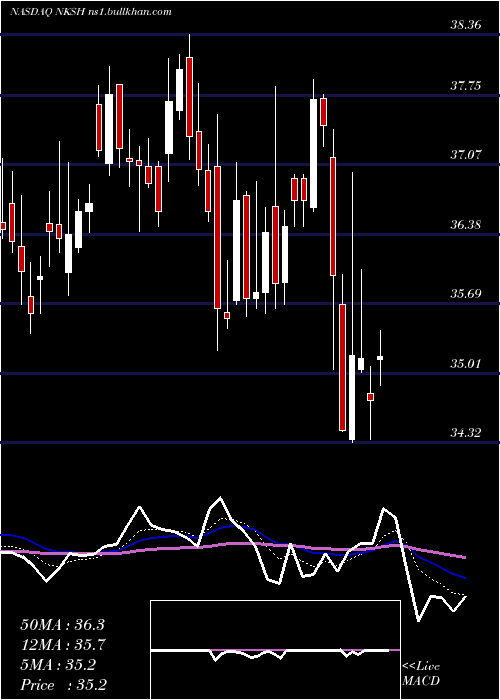Image resolution: width=500 pixels, height=700 pixels.
Task: Click the Price : 35.2 readout
Action: 63,685
